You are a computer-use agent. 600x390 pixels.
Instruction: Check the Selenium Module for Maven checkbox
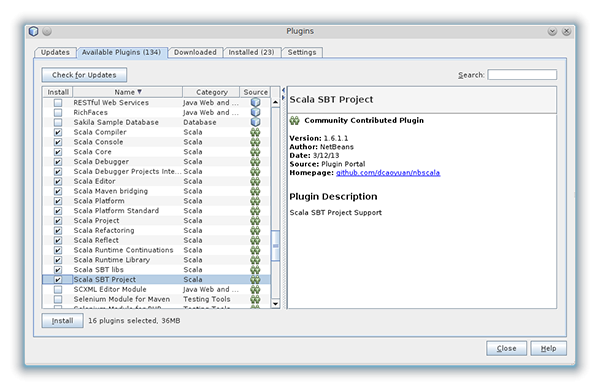[x=58, y=299]
